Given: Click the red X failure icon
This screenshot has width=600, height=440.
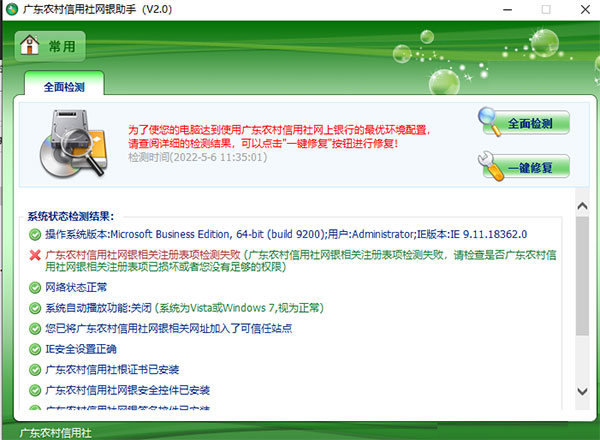Looking at the screenshot, I should tap(35, 255).
